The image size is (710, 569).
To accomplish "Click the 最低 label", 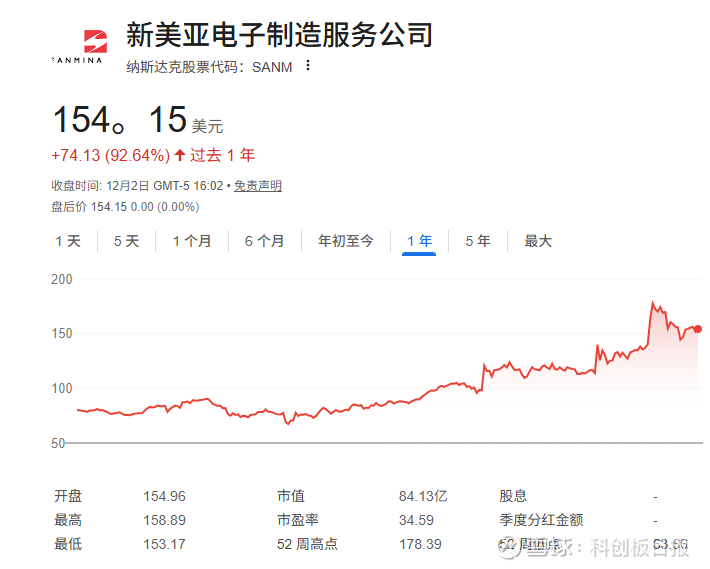I will tap(68, 544).
